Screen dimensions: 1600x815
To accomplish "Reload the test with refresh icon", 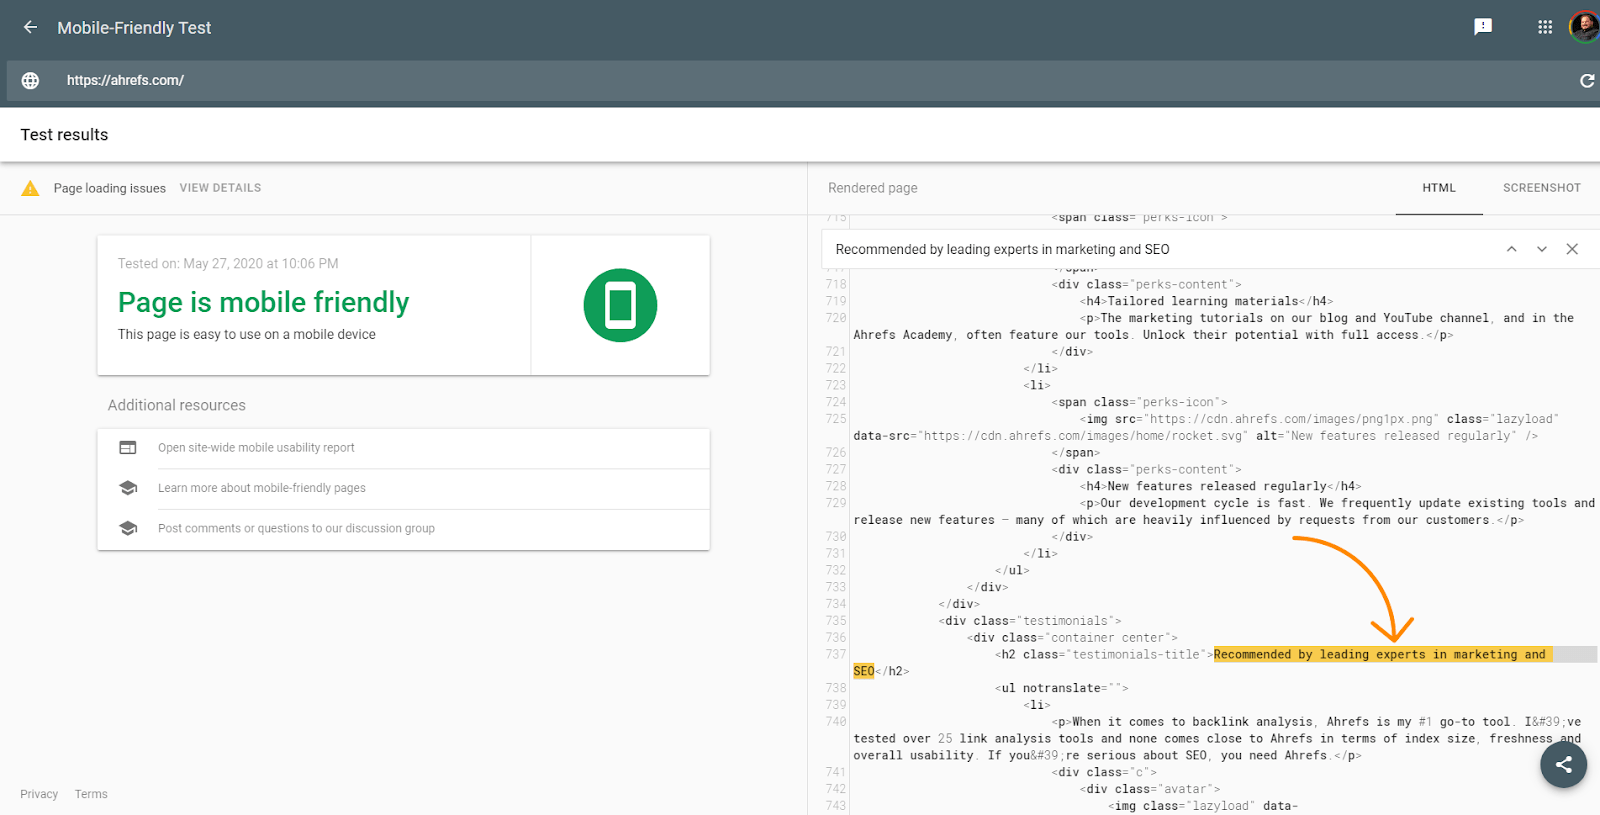I will [x=1586, y=81].
